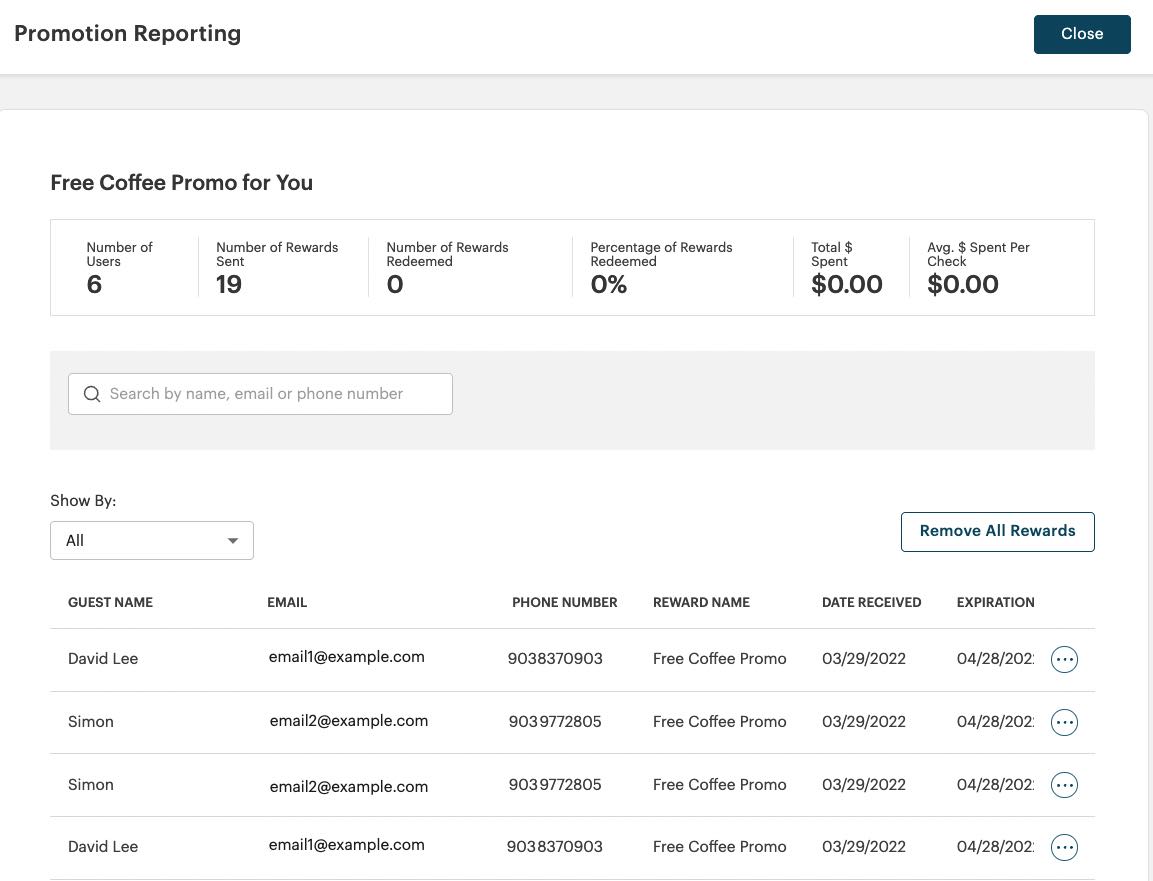Click the Reward Name column header

[x=702, y=602]
